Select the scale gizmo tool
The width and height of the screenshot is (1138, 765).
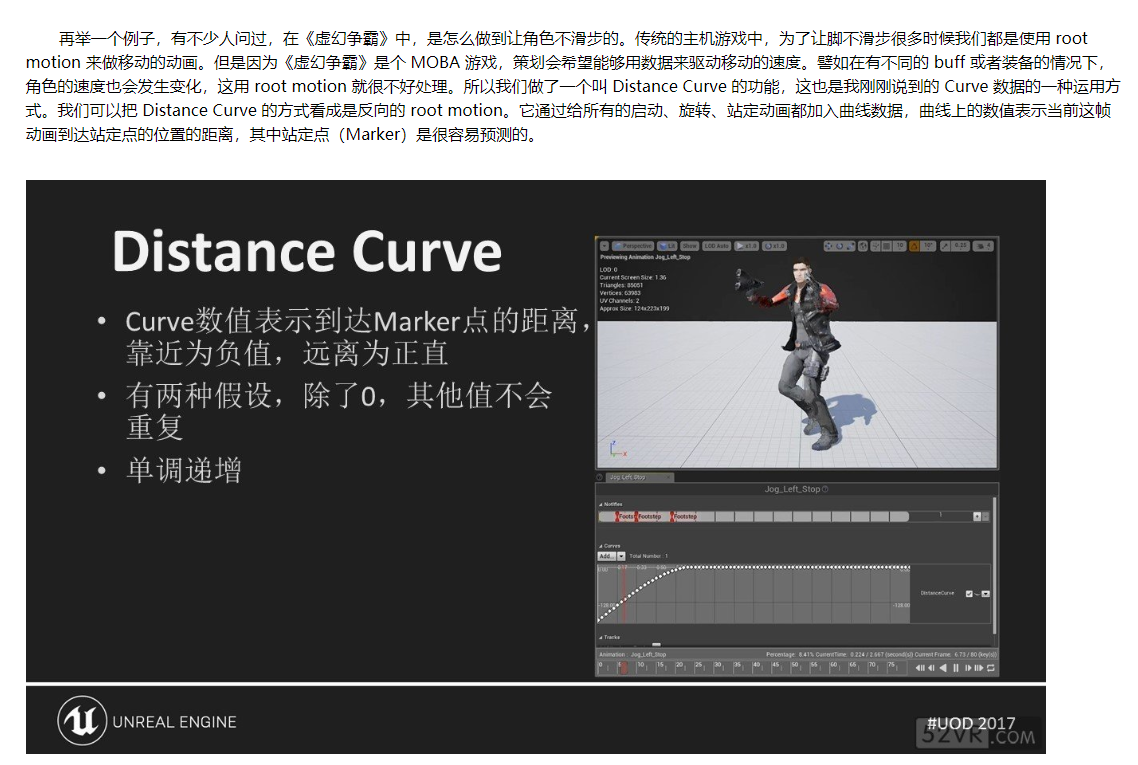850,246
